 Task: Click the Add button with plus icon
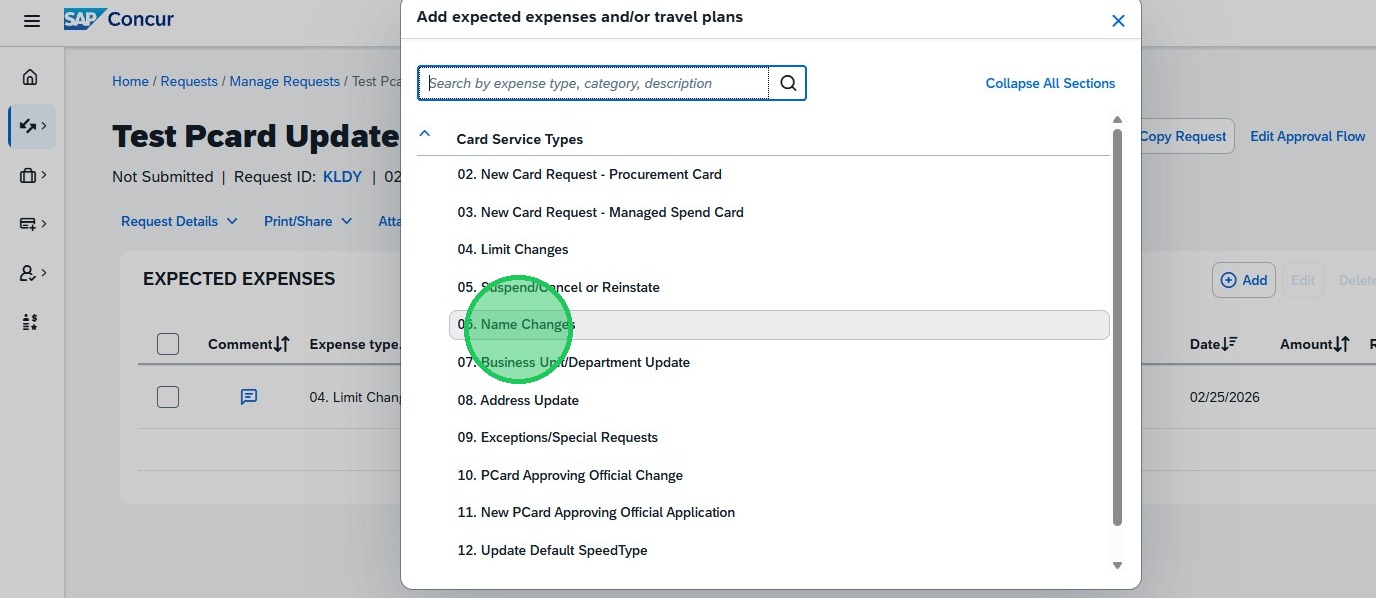coord(1244,280)
